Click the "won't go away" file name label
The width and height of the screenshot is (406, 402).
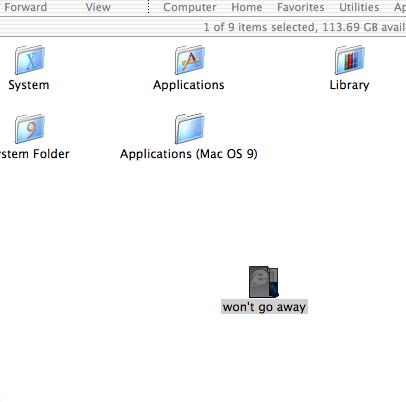[x=264, y=307]
